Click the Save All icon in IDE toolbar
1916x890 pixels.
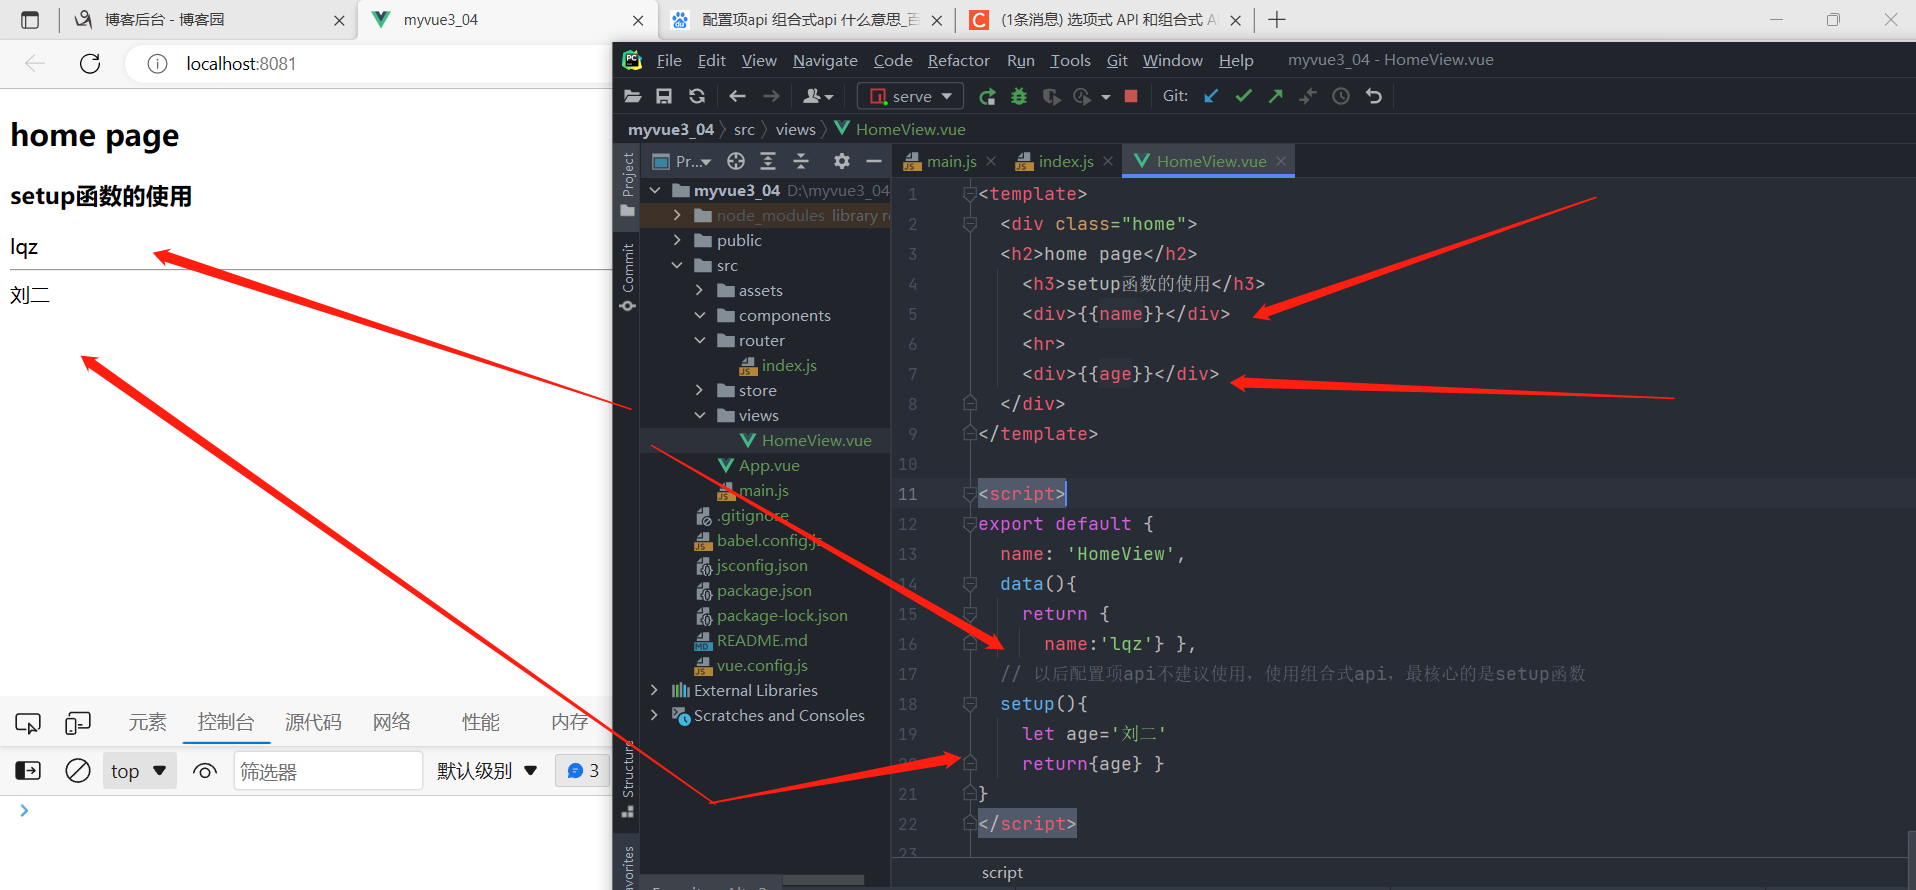664,96
